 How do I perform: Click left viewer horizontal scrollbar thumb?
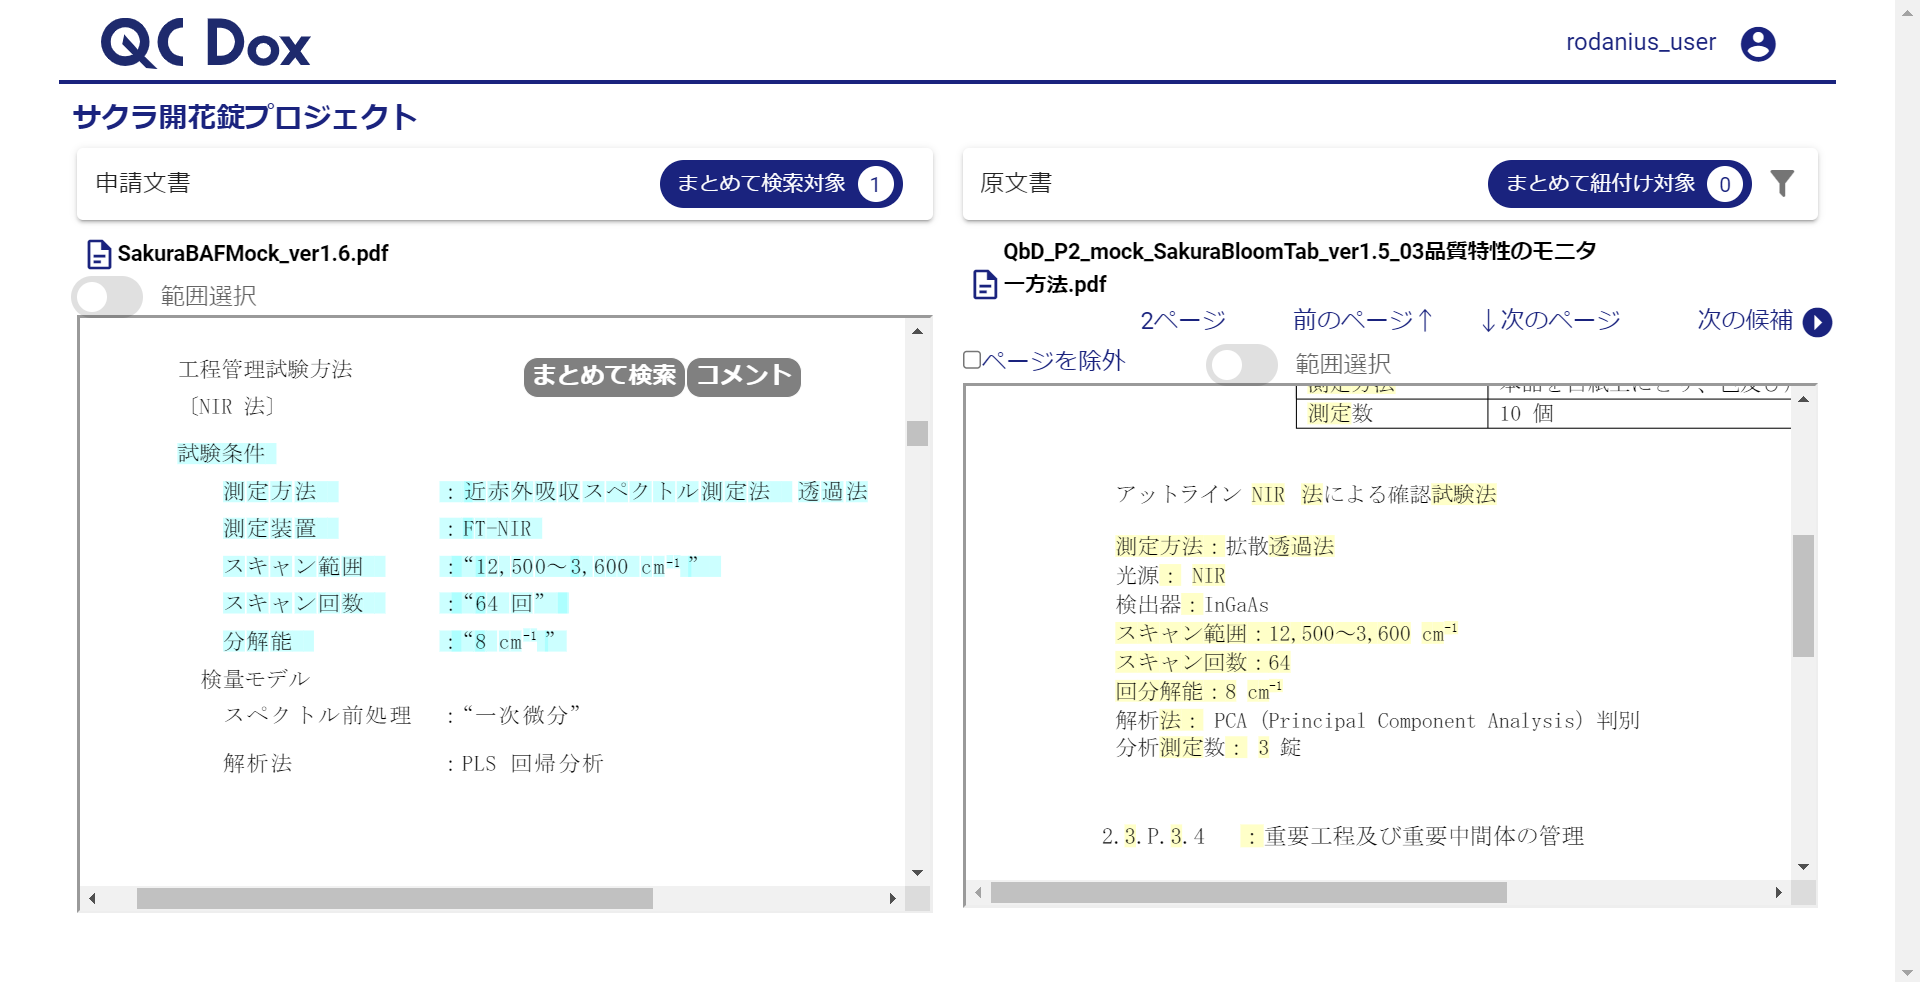(x=395, y=898)
